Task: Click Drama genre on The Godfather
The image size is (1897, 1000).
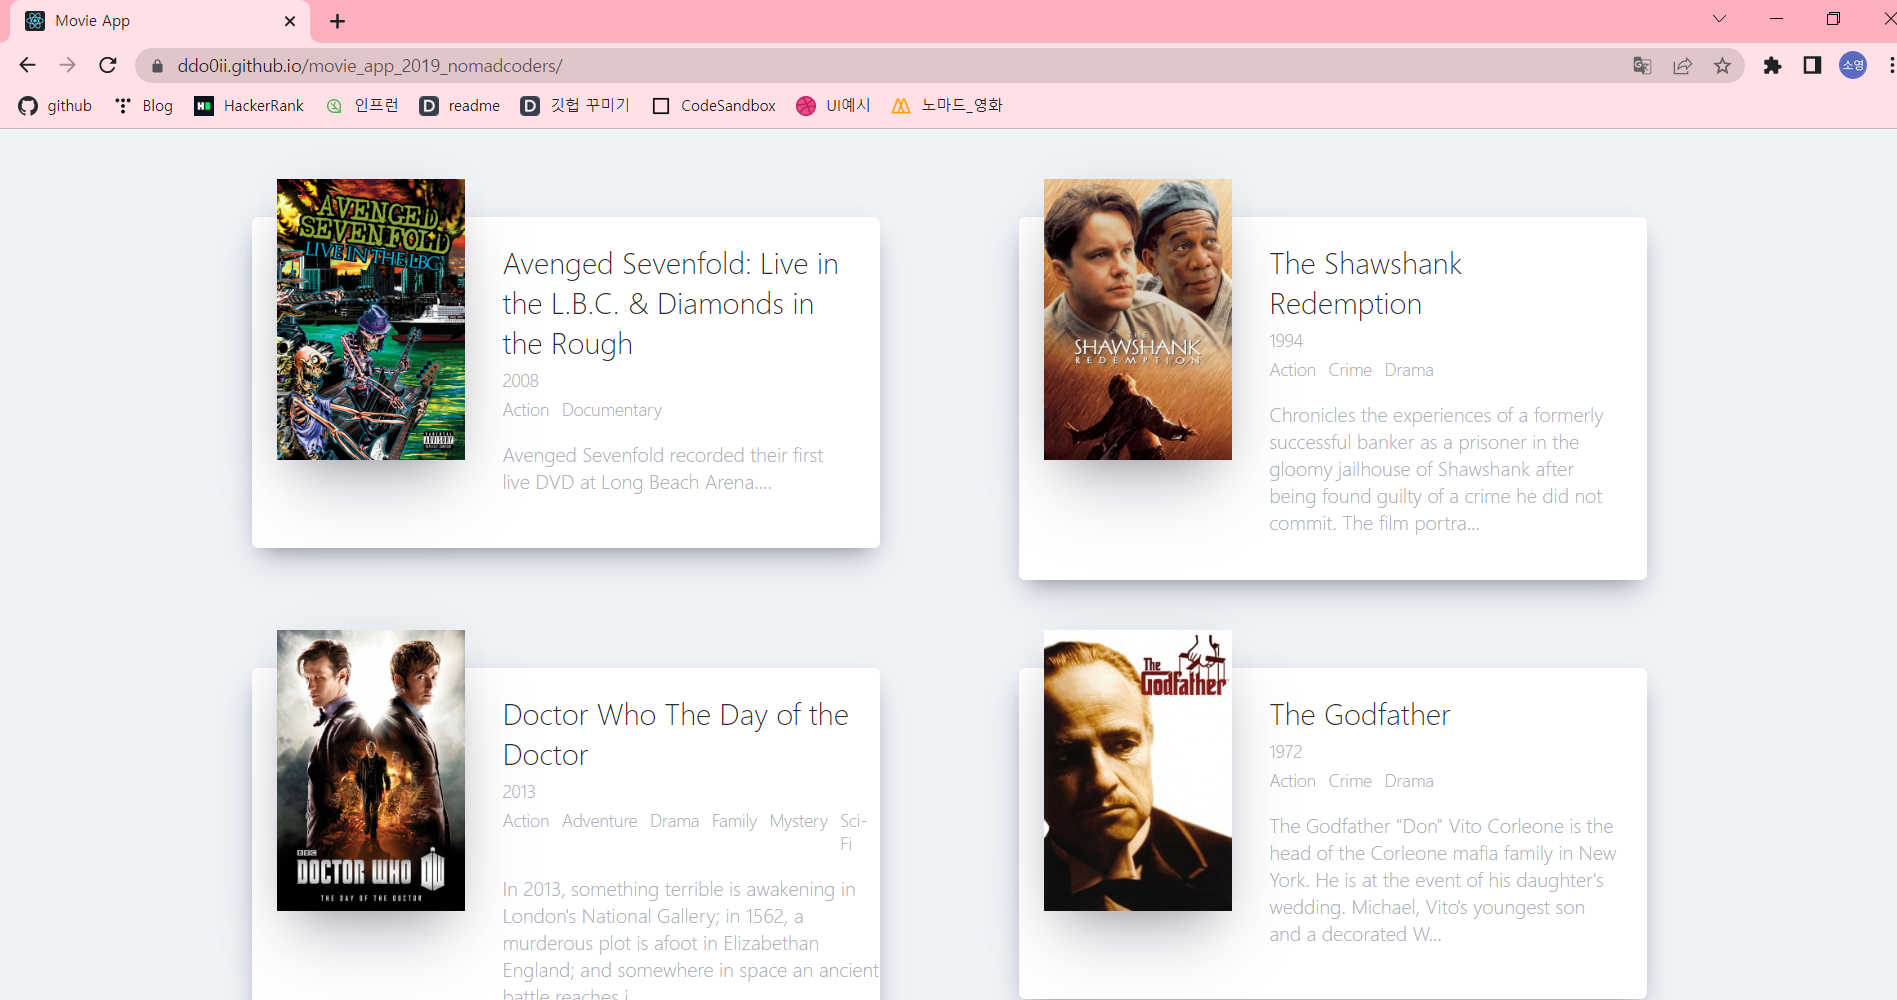Action: 1409,781
